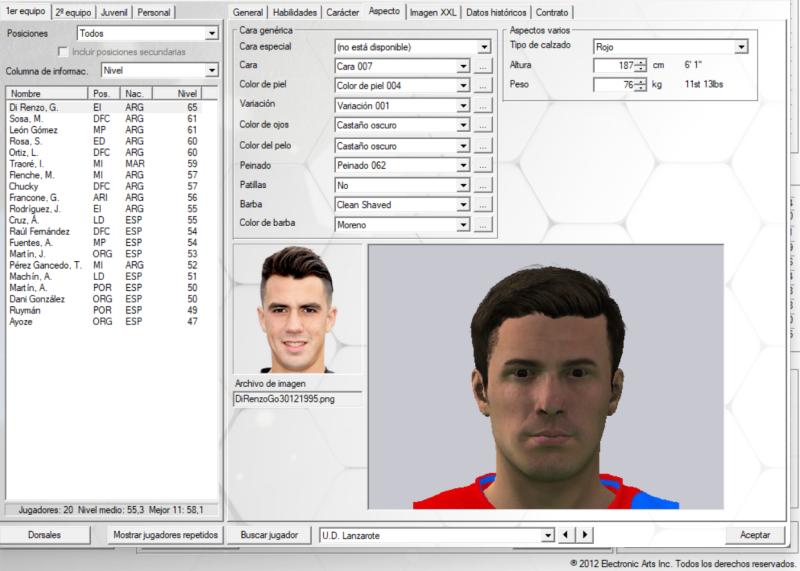Select player Ayoze in the list
Viewport: 800px width, 571px height.
104,321
